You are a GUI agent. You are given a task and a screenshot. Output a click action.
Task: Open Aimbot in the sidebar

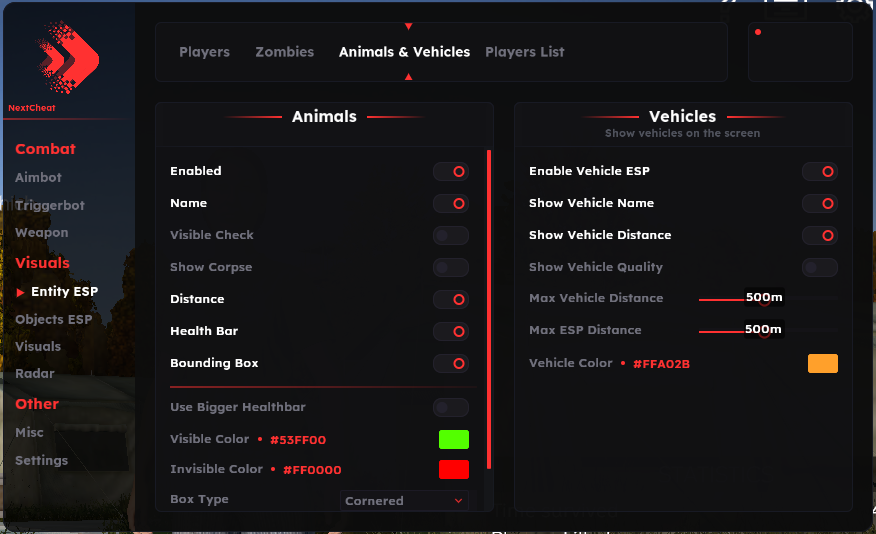[x=38, y=177]
